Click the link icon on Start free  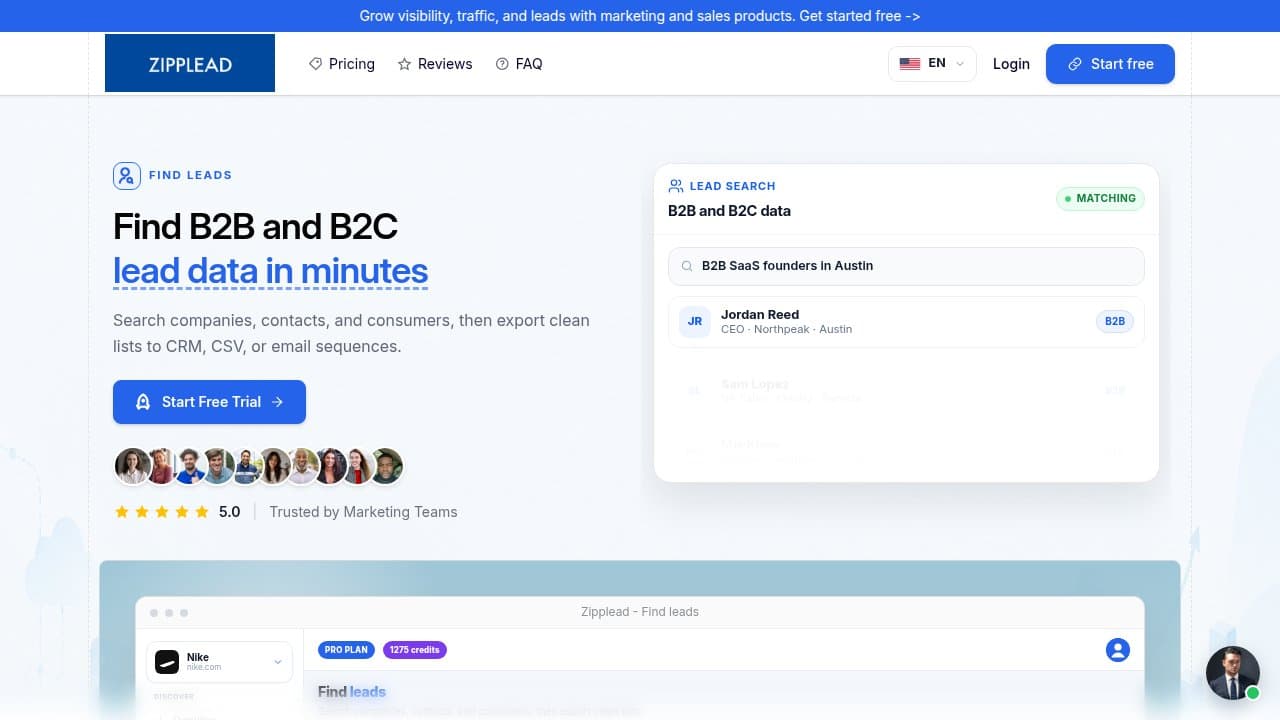[x=1075, y=64]
